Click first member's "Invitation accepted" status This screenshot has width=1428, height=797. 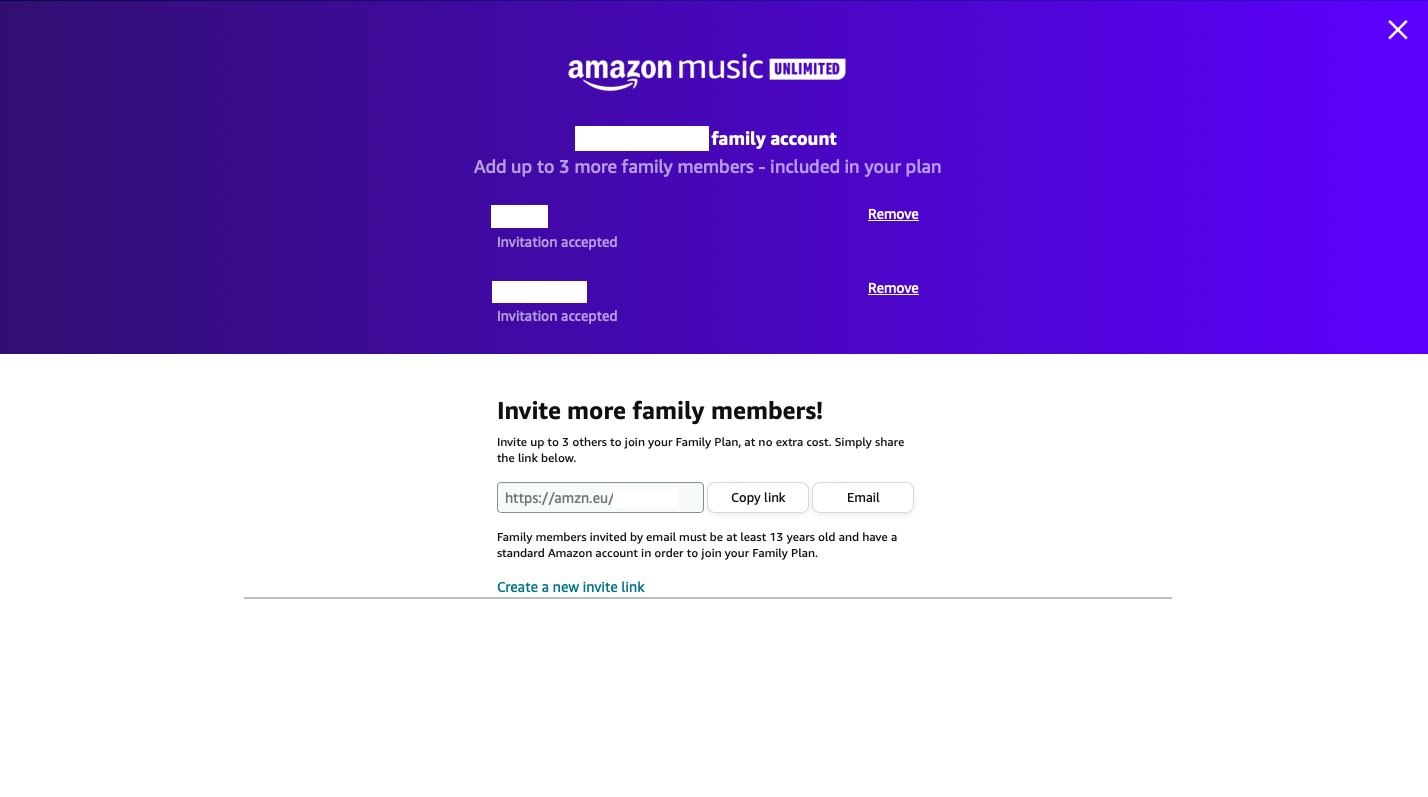[557, 242]
